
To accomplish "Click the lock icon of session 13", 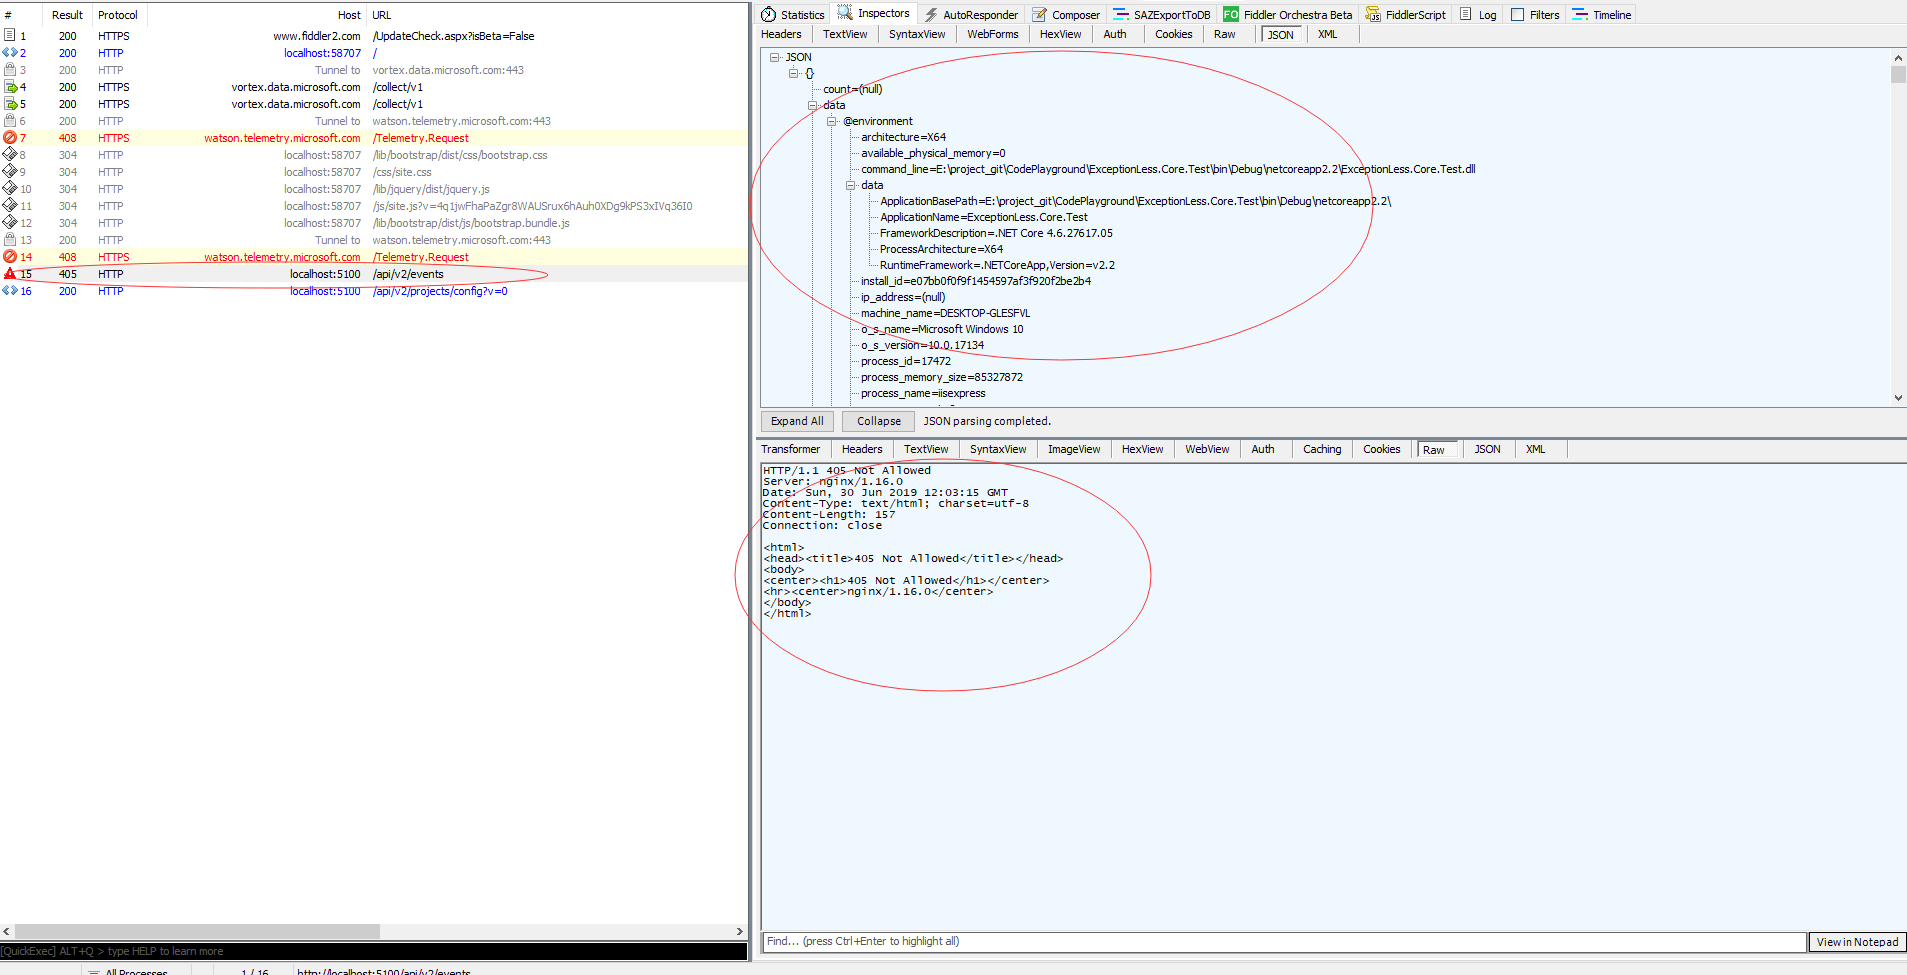I will pyautogui.click(x=9, y=239).
